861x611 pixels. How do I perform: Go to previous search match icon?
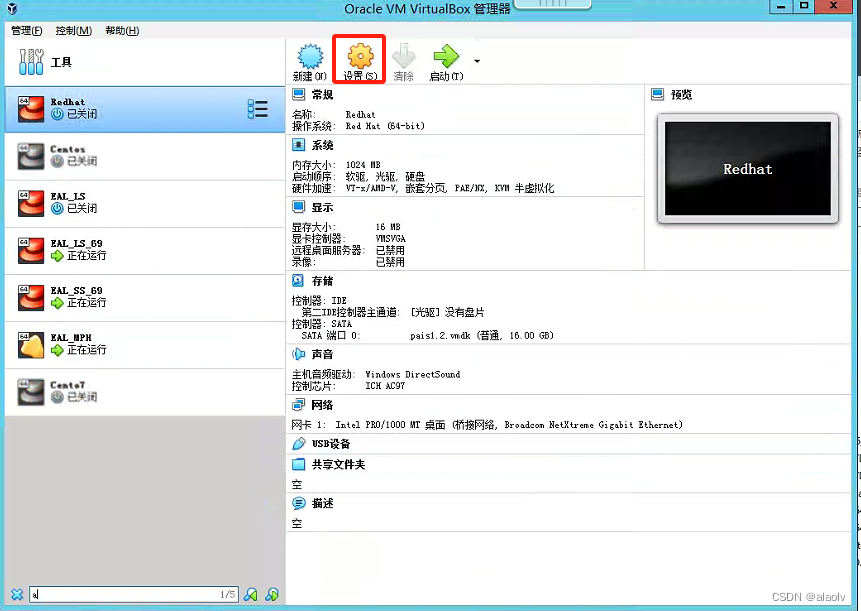(x=251, y=594)
